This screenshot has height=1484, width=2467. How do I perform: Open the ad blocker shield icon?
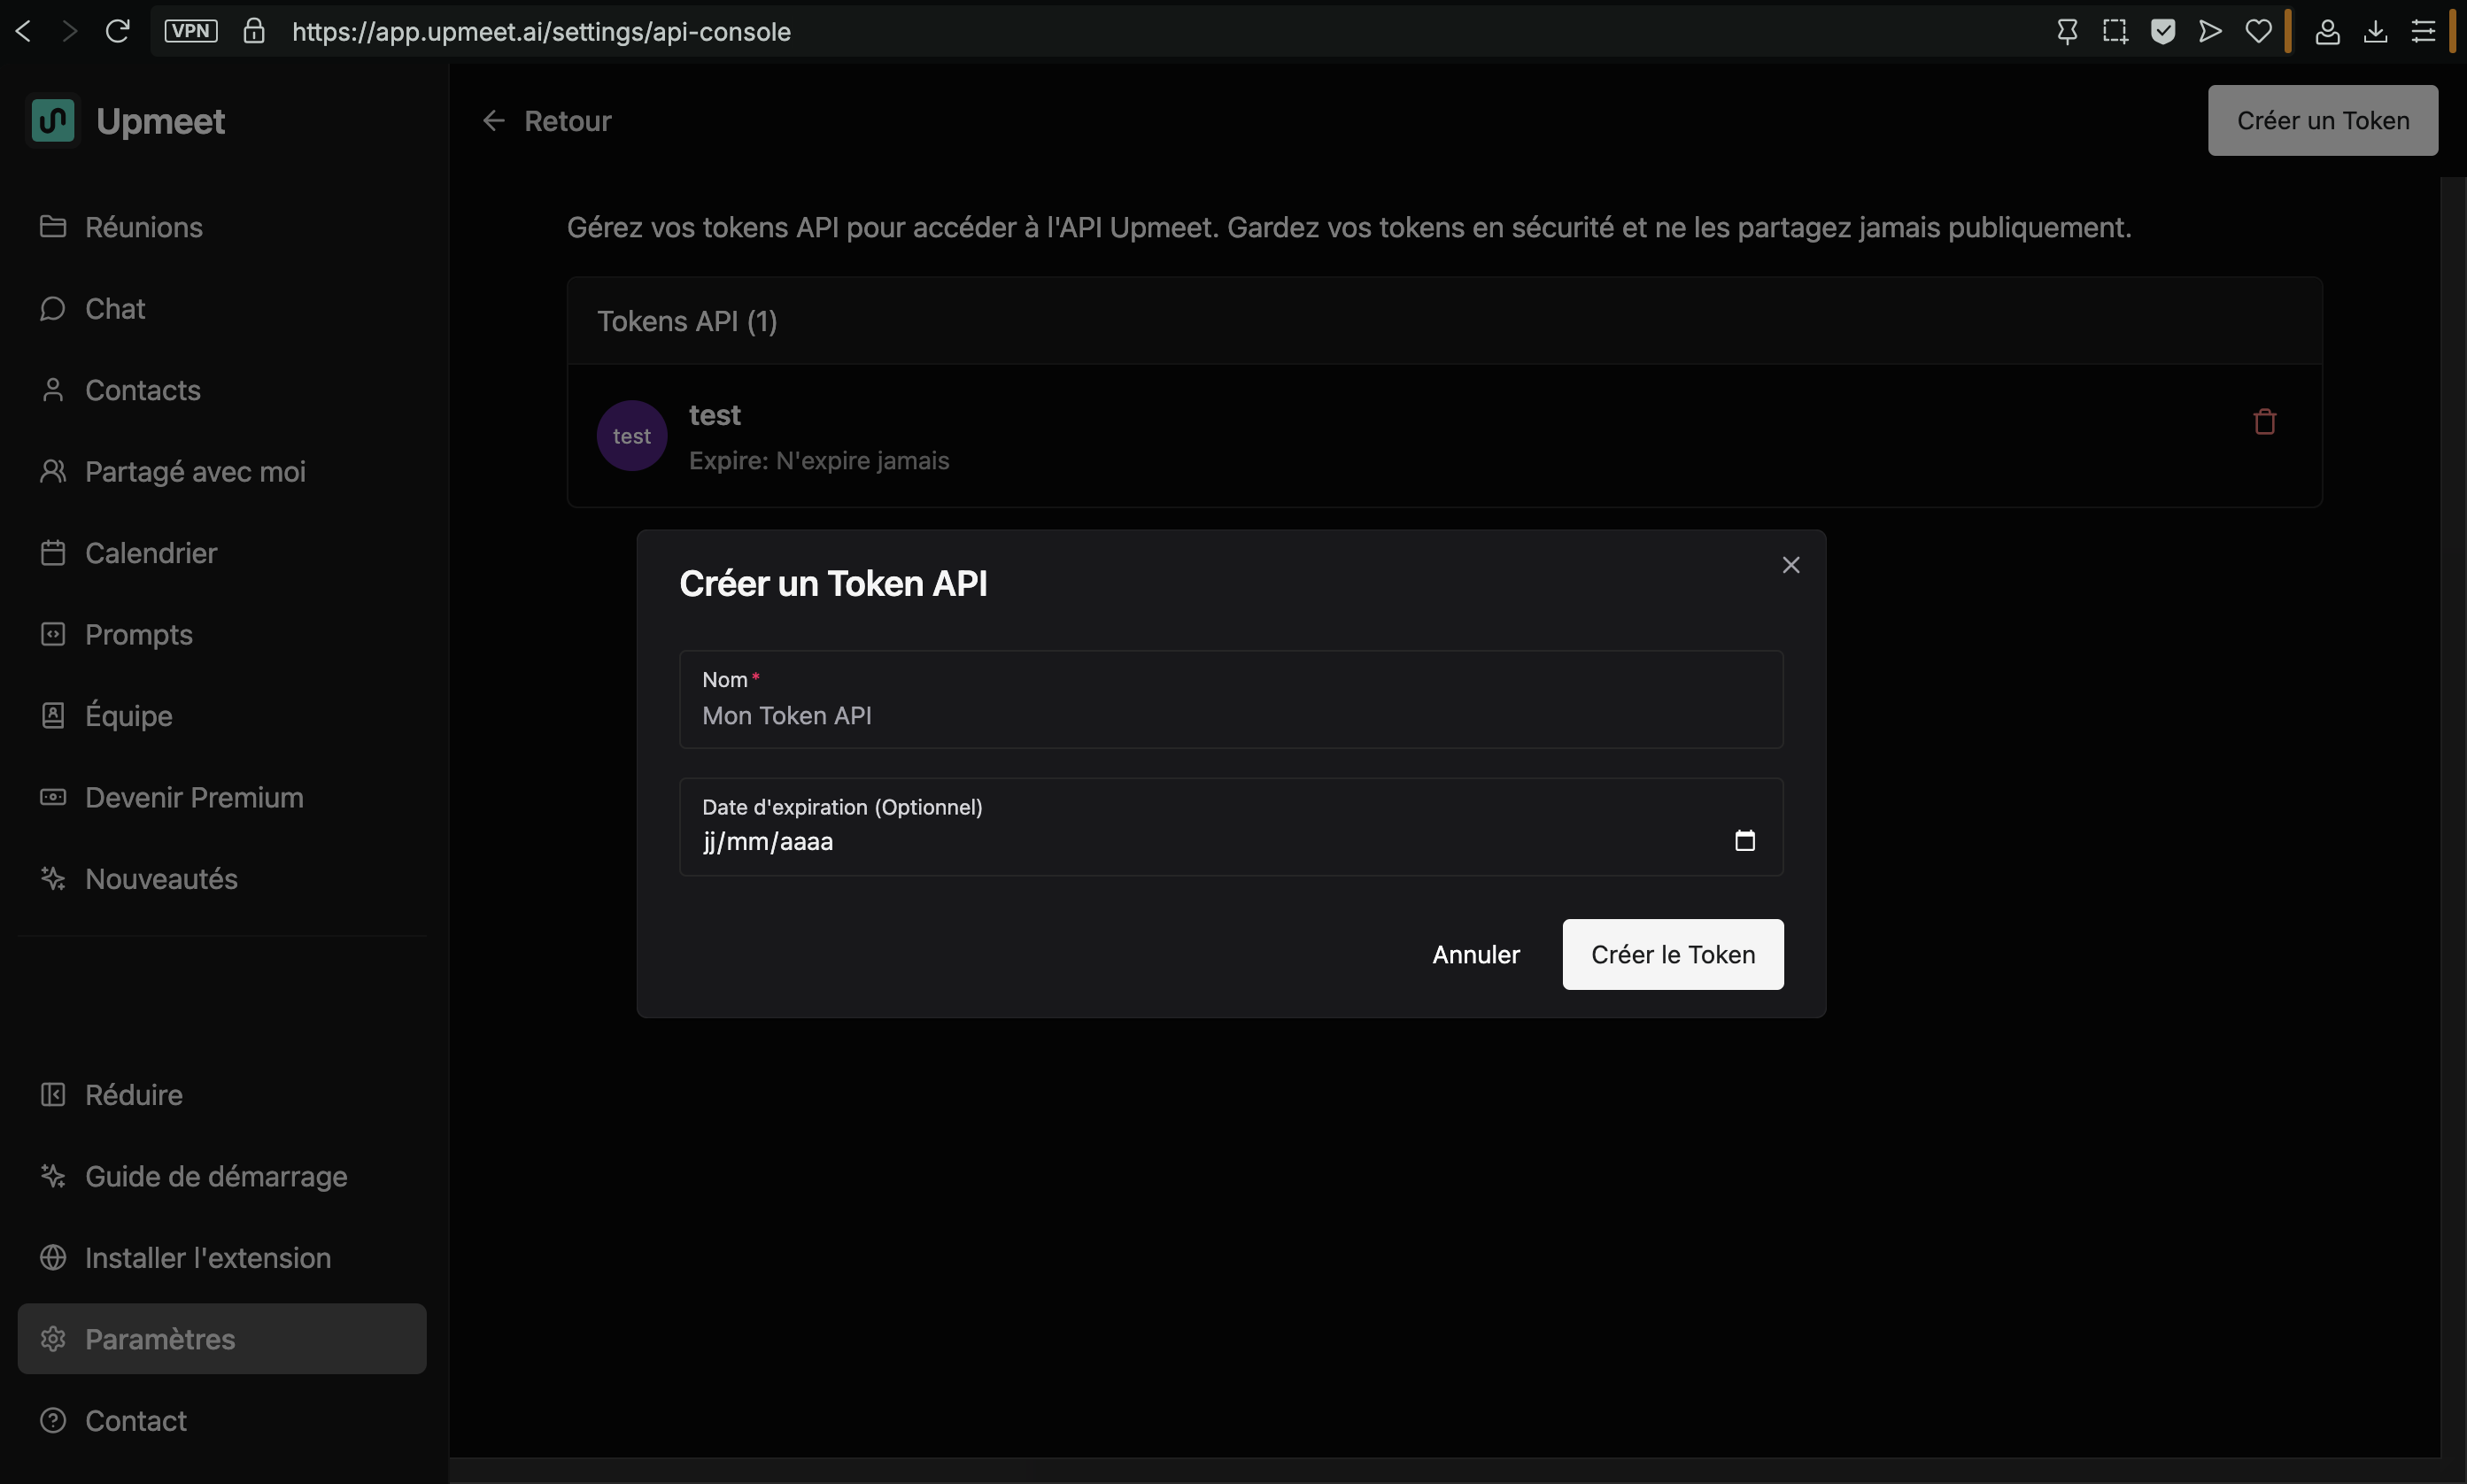point(2163,32)
